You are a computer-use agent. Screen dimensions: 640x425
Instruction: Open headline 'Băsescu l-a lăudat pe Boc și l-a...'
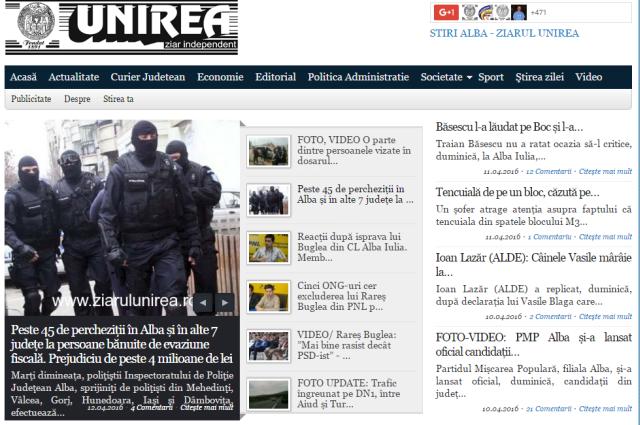509,127
